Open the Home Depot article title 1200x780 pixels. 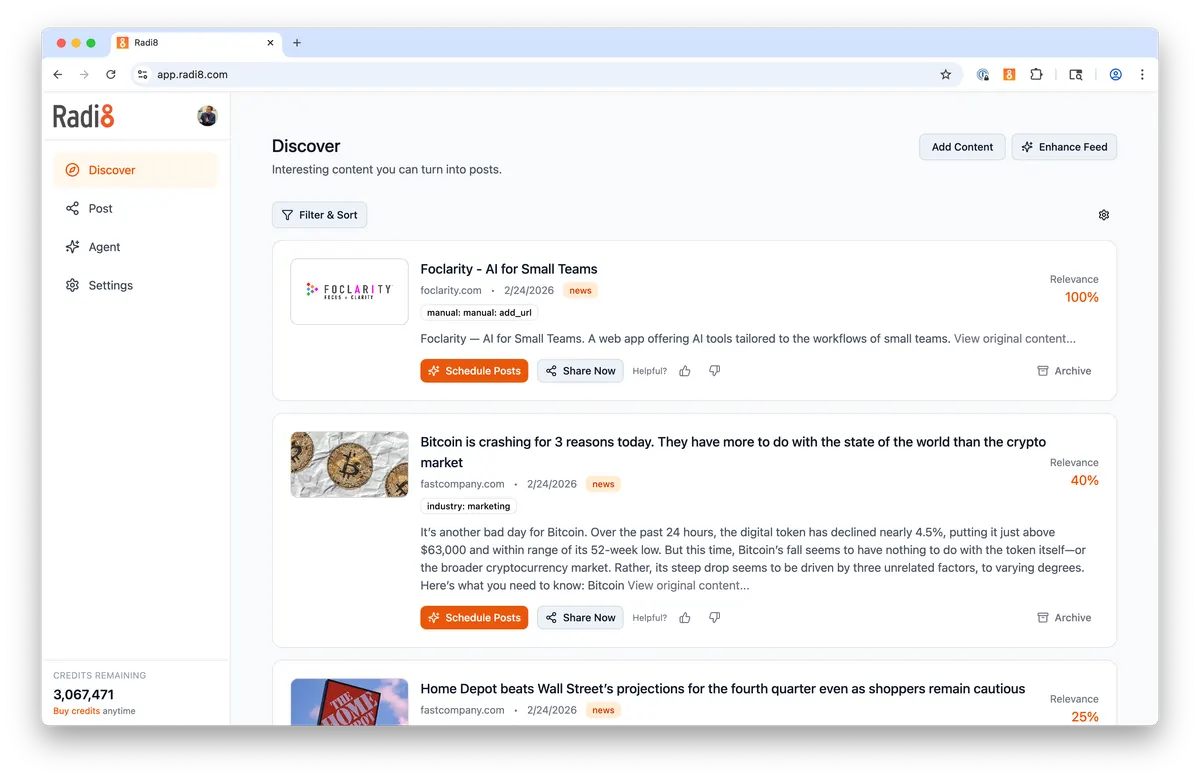(722, 689)
